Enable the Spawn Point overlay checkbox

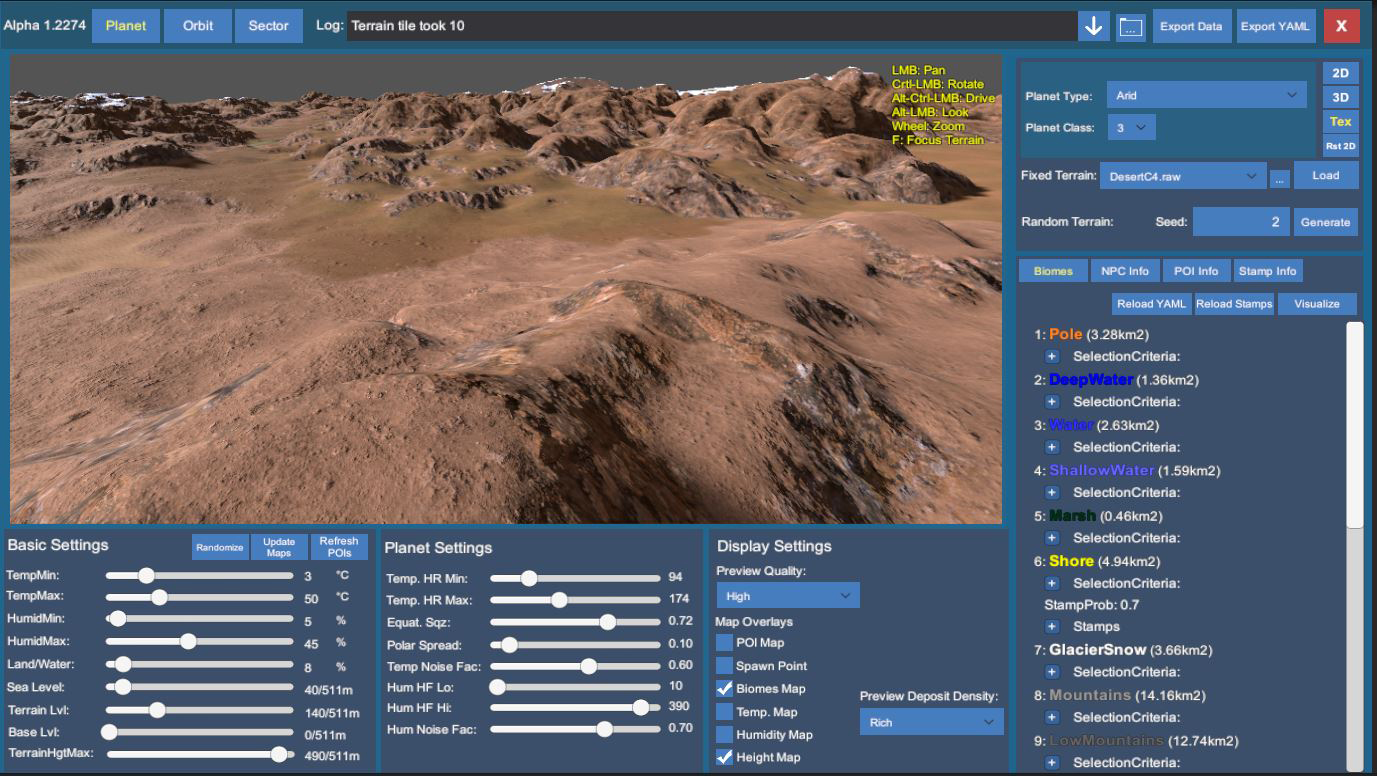[x=724, y=665]
